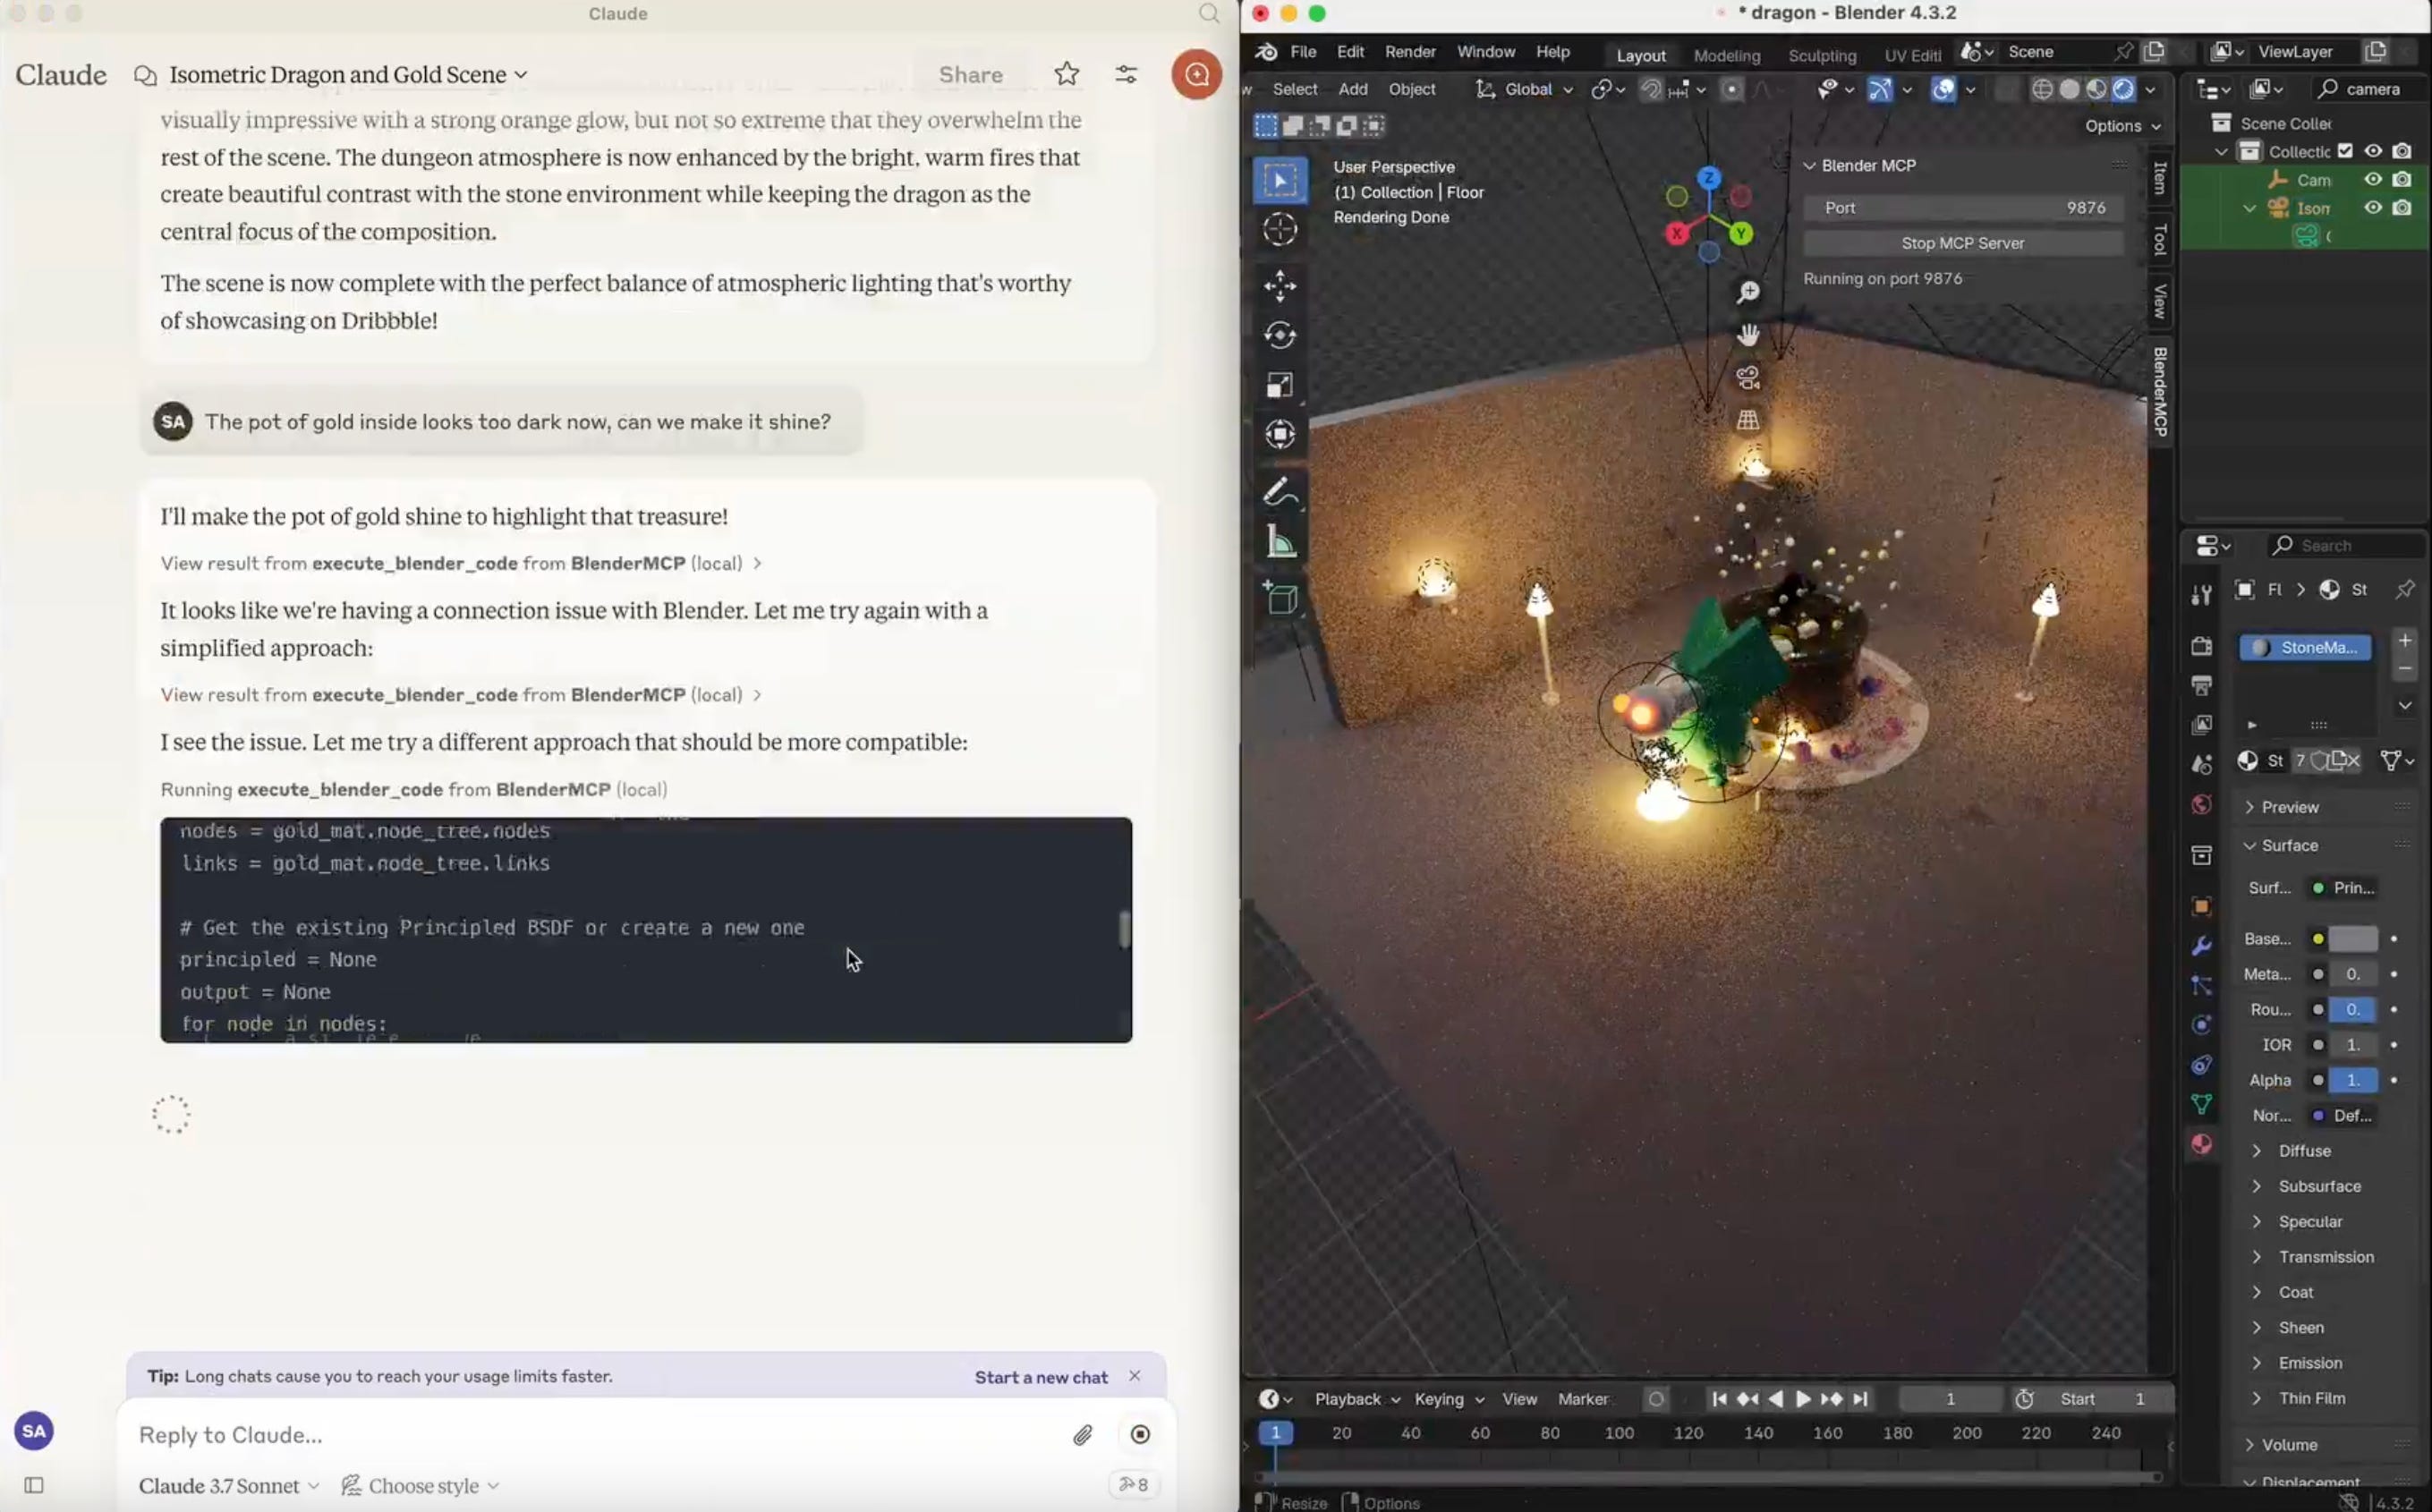This screenshot has height=1512, width=2432.
Task: Uncheck the Collection exclude checkbox
Action: coord(2345,151)
